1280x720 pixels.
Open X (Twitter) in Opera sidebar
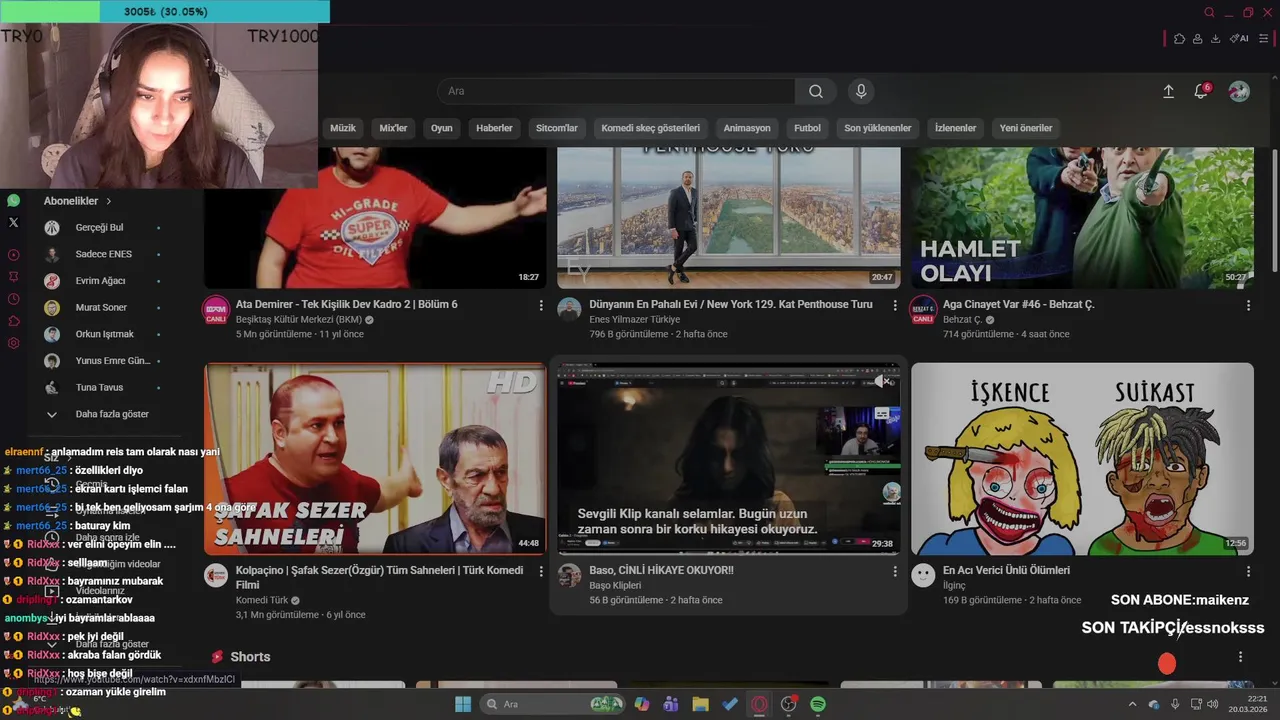click(13, 222)
